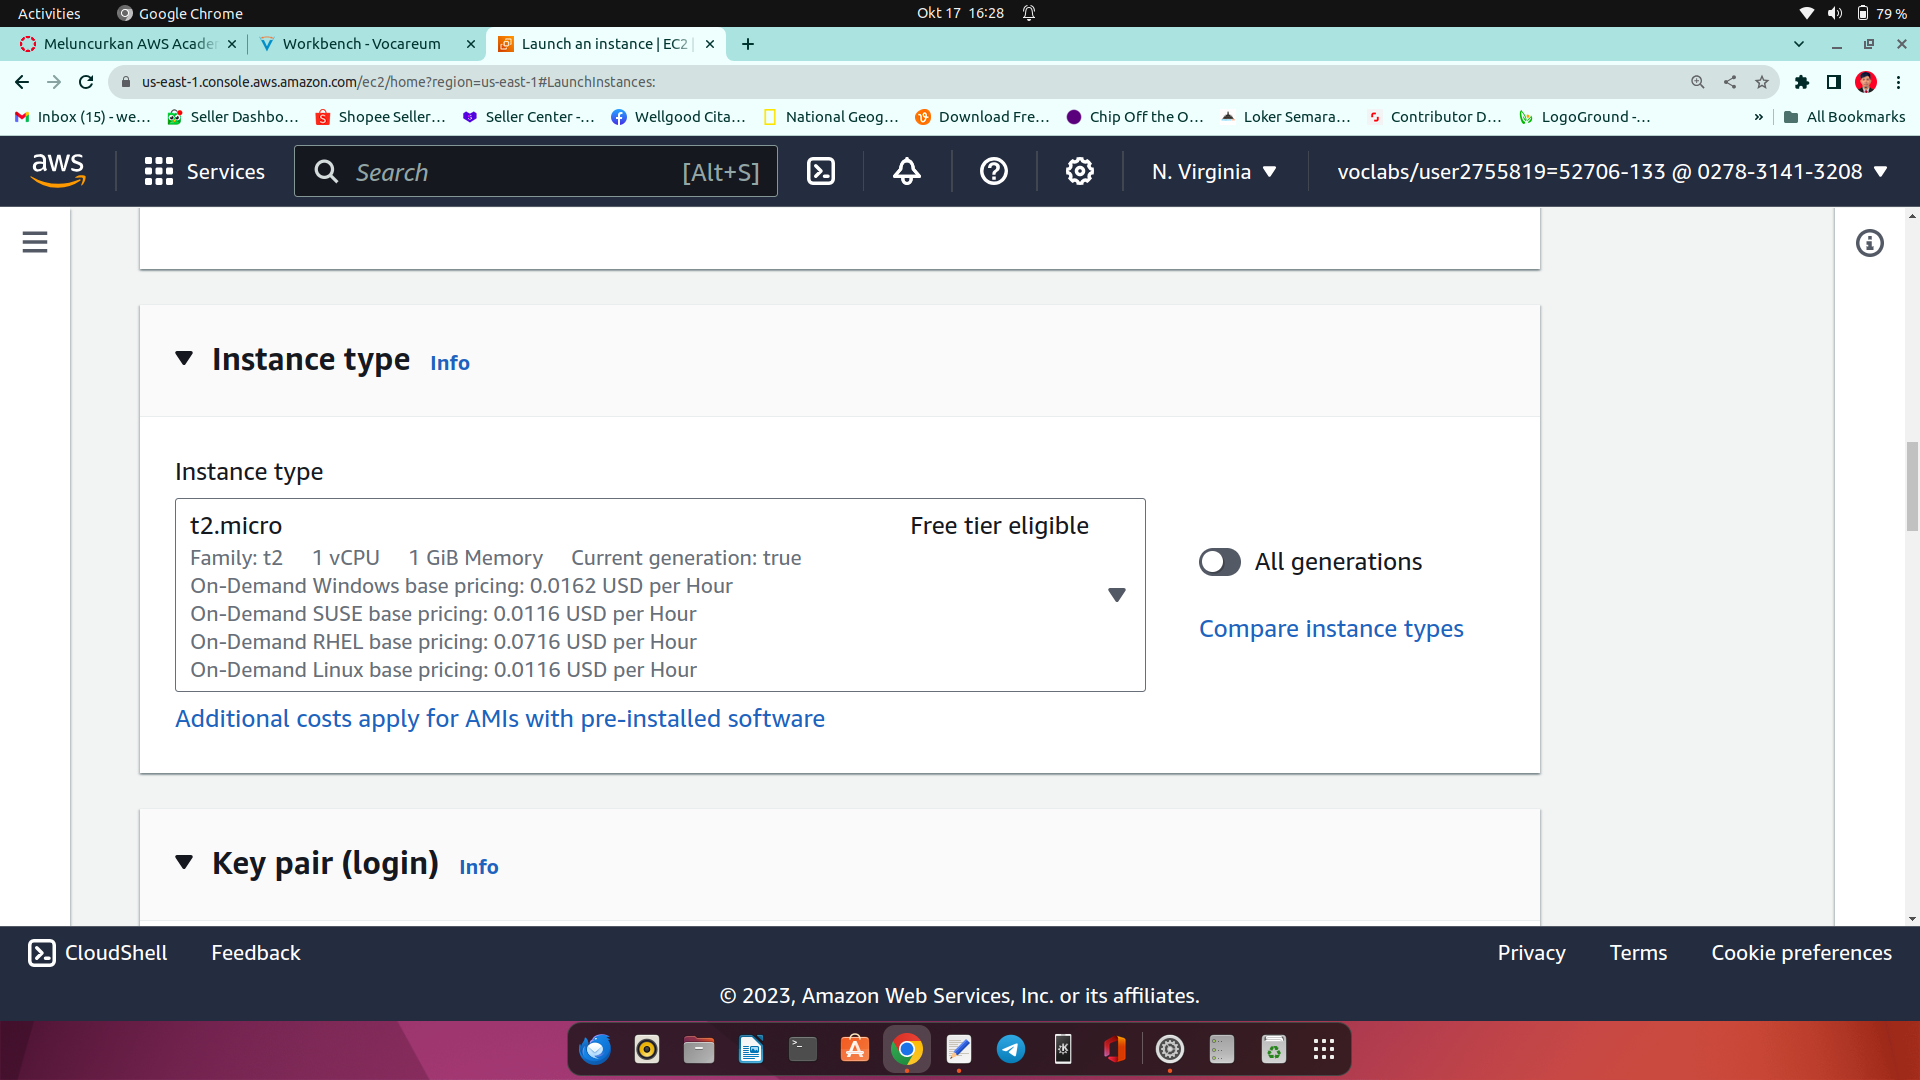The height and width of the screenshot is (1080, 1920).
Task: Open the N. Virginia region selector
Action: [x=1213, y=171]
